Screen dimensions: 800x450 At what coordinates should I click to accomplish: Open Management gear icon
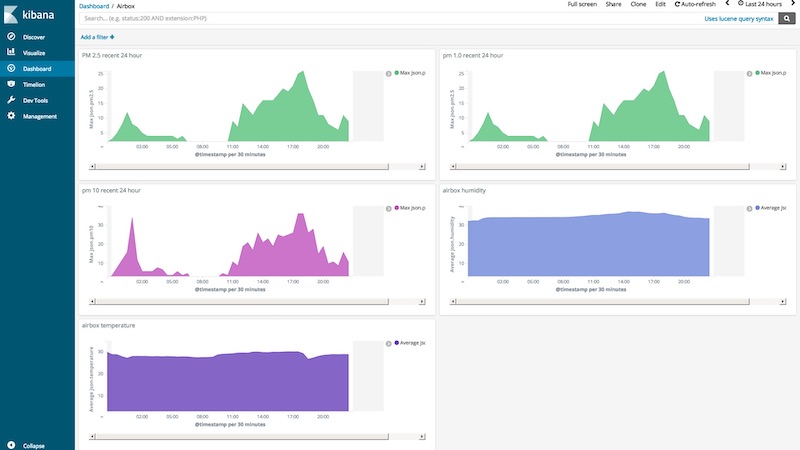pyautogui.click(x=11, y=116)
